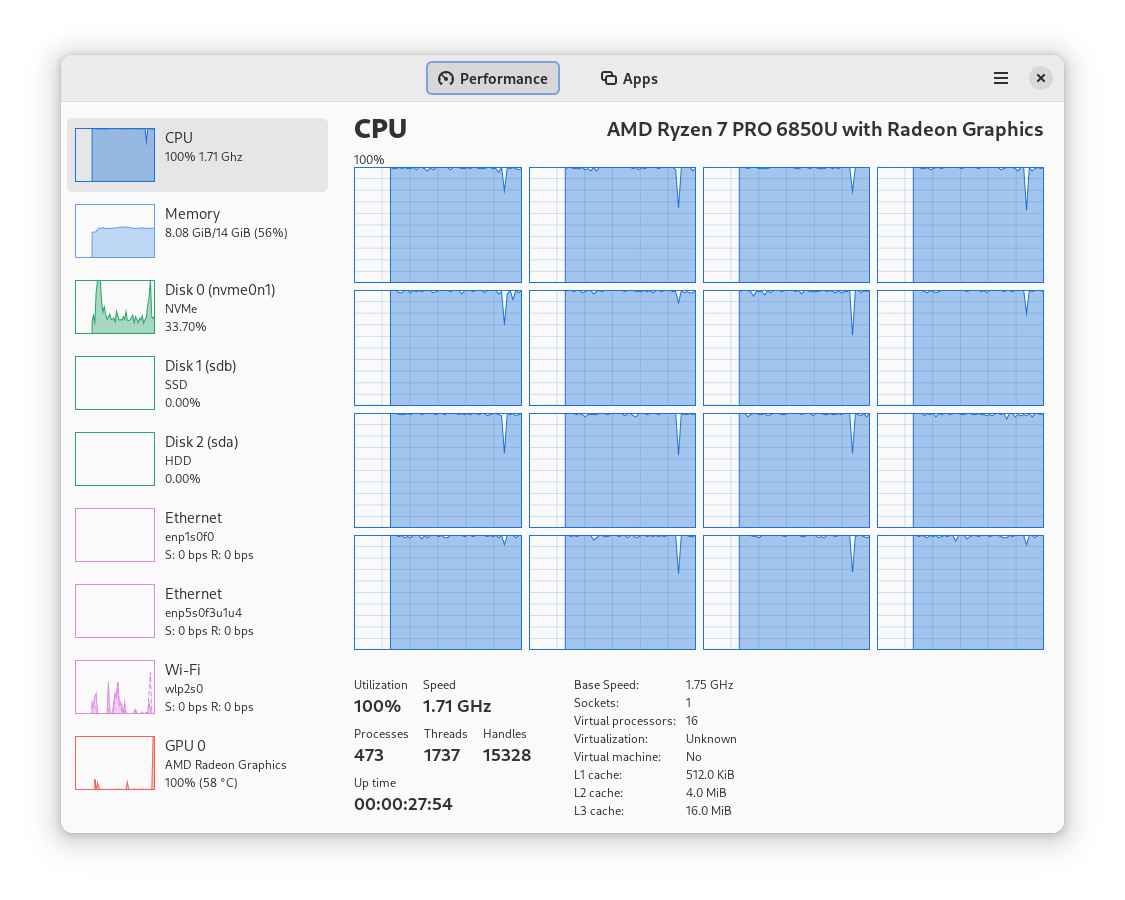Close the system monitor window
Image resolution: width=1125 pixels, height=900 pixels.
click(x=1041, y=78)
